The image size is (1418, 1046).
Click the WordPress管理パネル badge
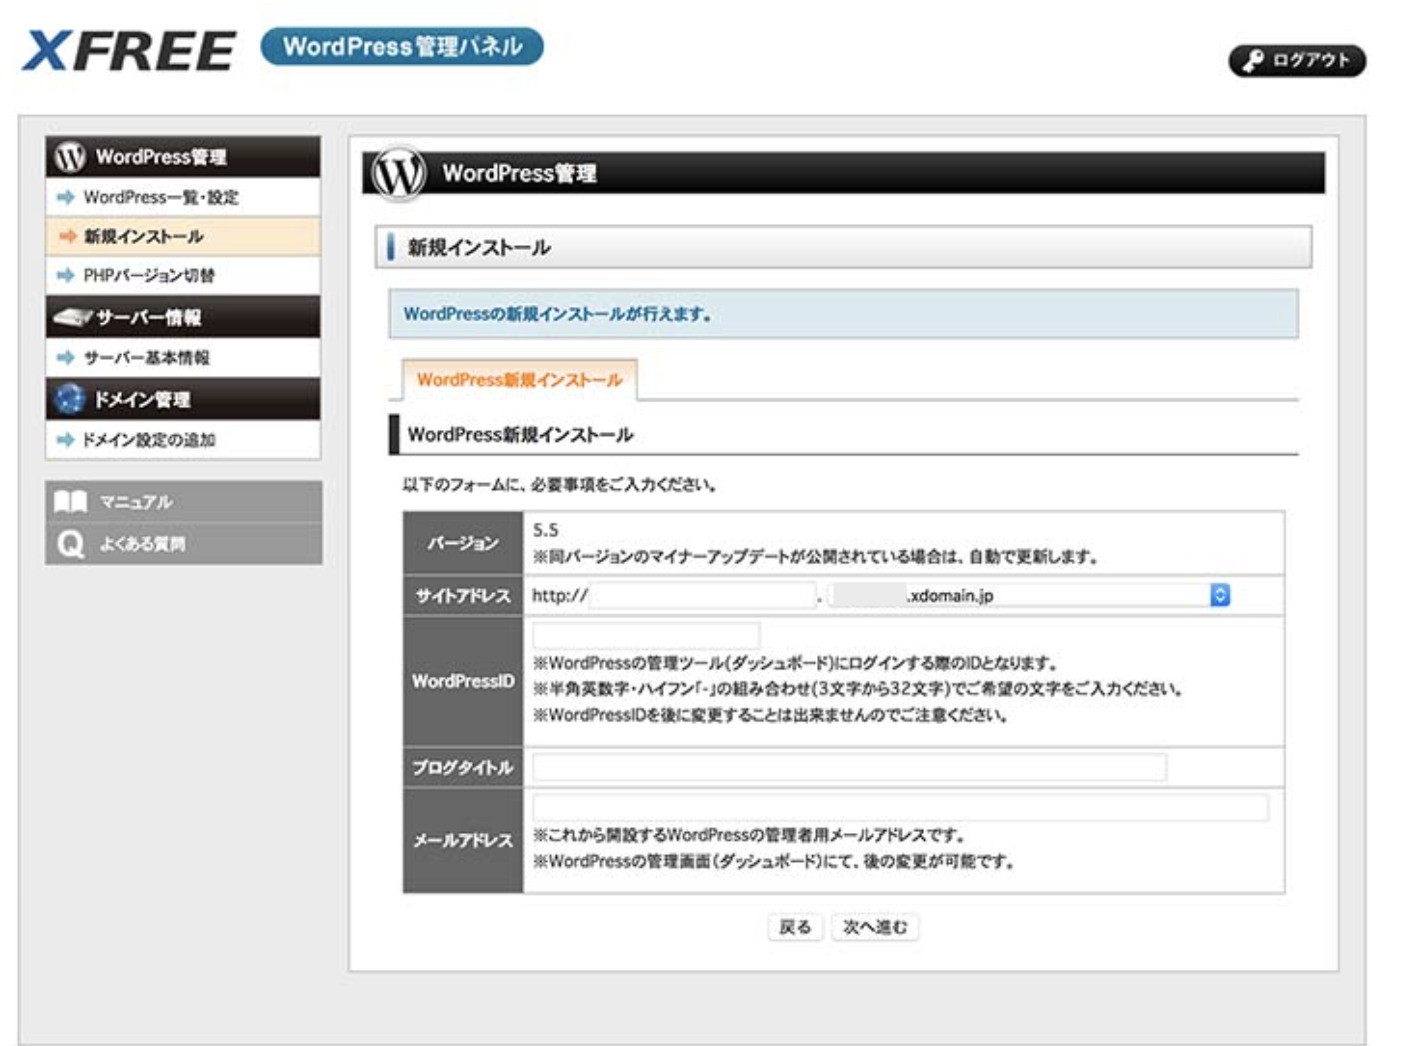pos(402,46)
